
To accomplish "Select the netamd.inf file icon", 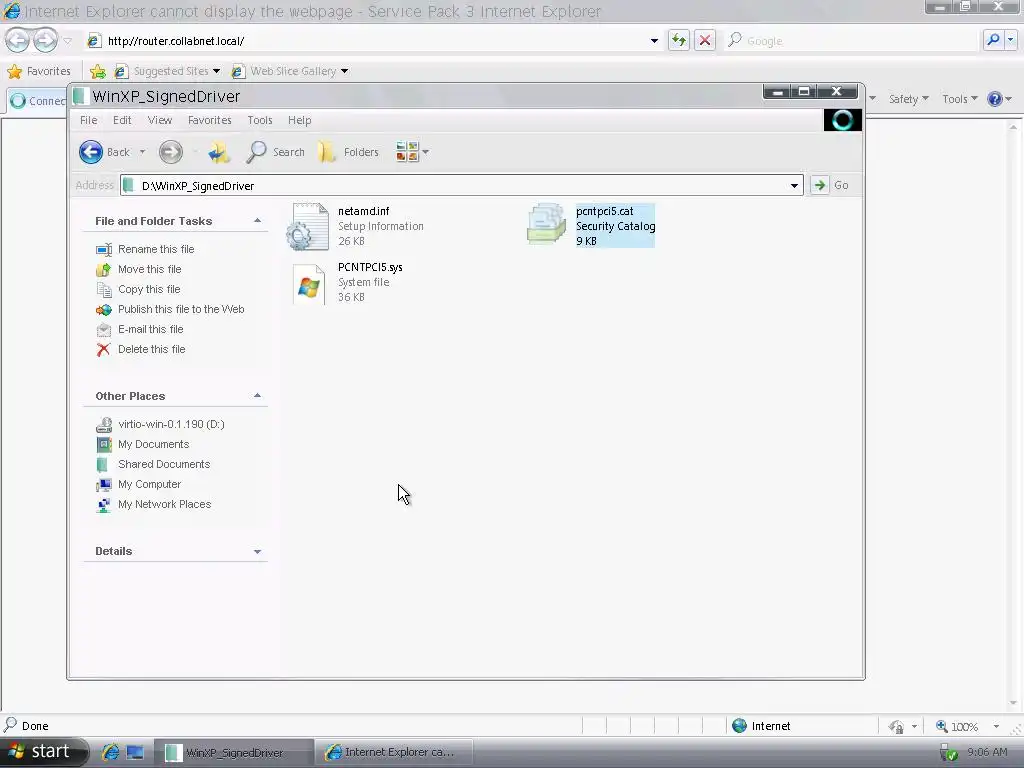I will tap(308, 226).
